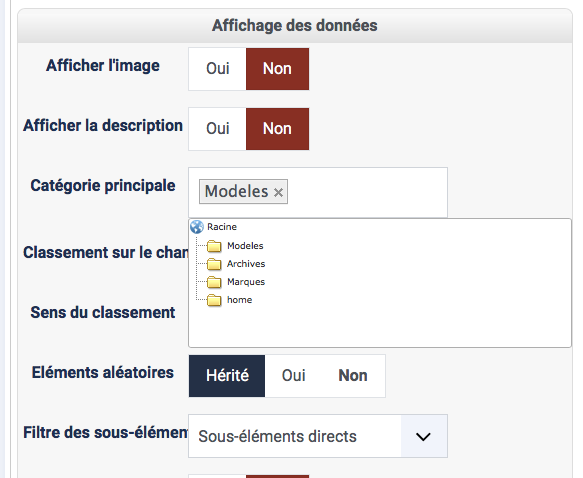Pick the Marques category label

246,282
